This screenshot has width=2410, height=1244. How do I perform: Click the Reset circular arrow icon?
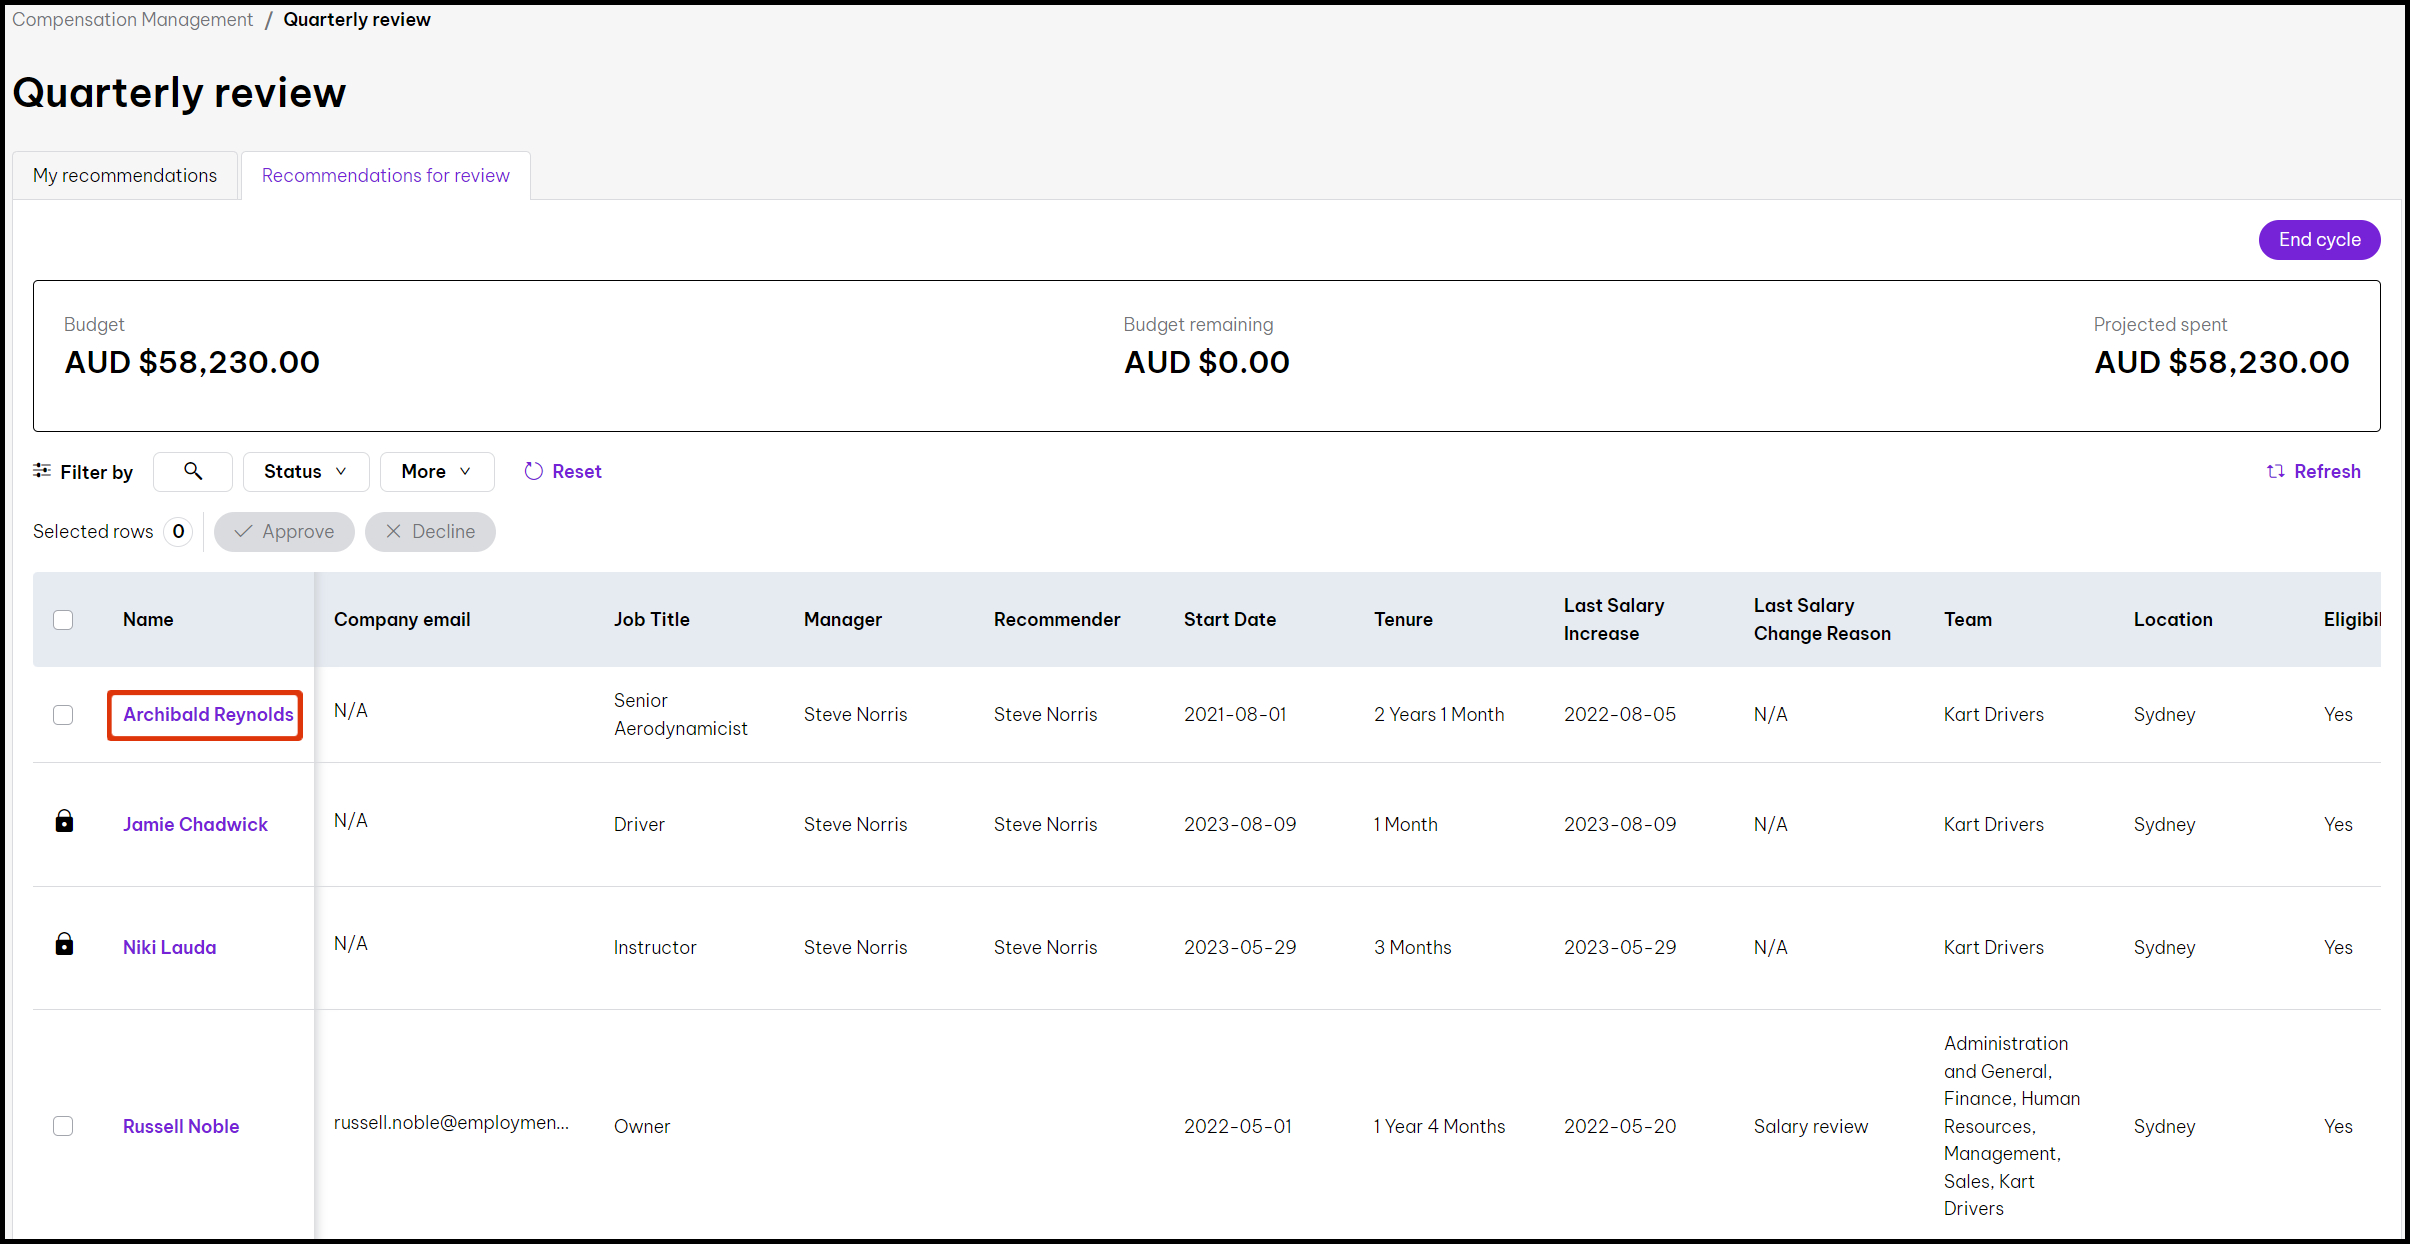[x=534, y=471]
